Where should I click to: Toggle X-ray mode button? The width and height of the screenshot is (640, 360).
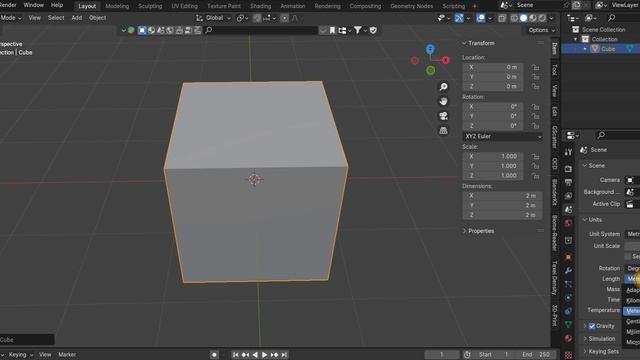pos(502,18)
